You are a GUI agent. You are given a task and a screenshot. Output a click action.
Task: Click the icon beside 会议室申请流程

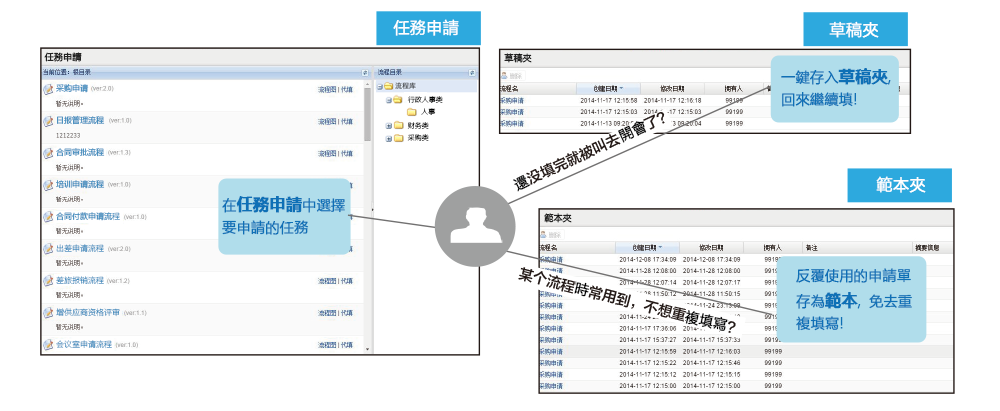coord(47,345)
